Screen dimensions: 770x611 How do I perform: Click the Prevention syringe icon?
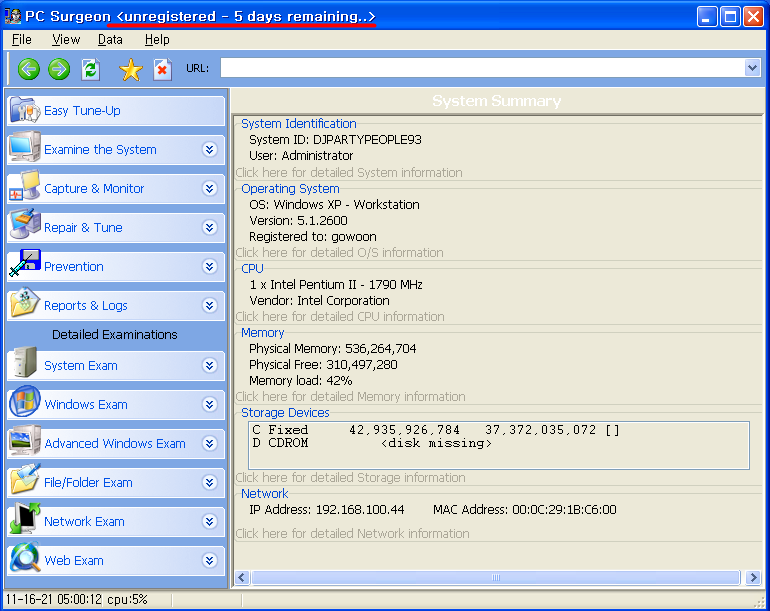coord(24,264)
